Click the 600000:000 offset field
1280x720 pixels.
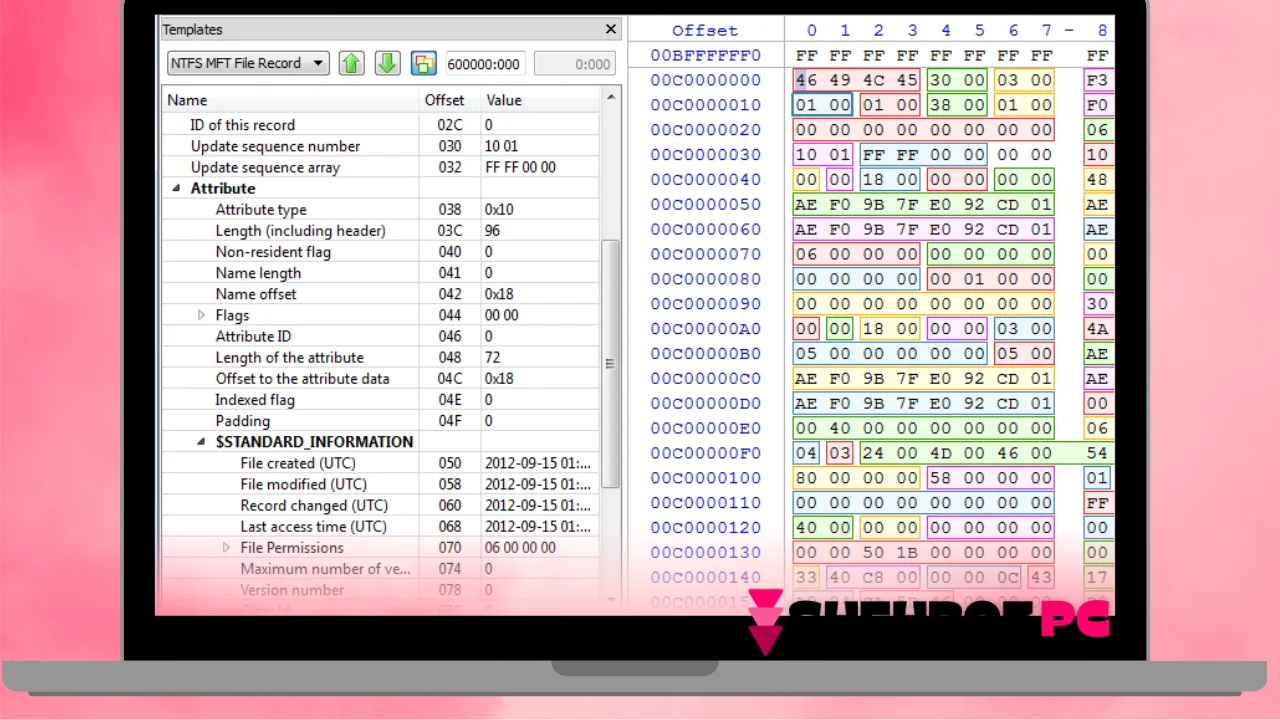tap(485, 64)
